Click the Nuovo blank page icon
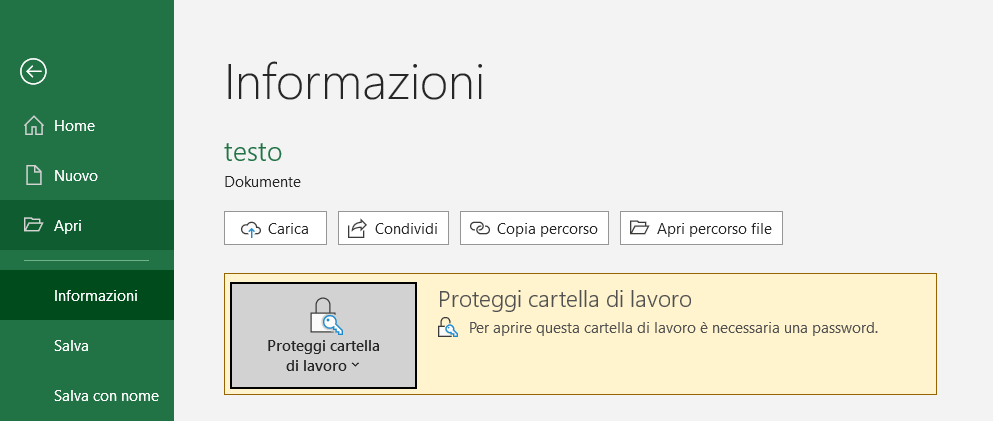993x421 pixels. (34, 175)
